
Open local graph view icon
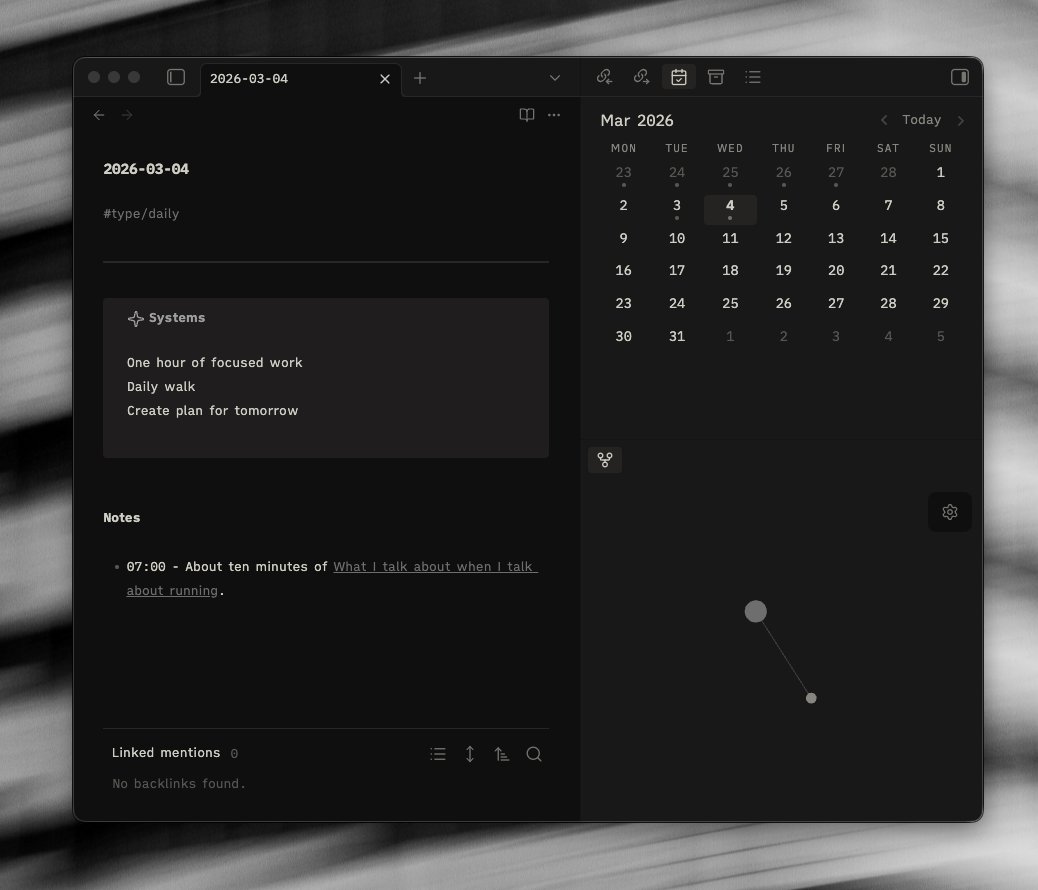point(605,460)
